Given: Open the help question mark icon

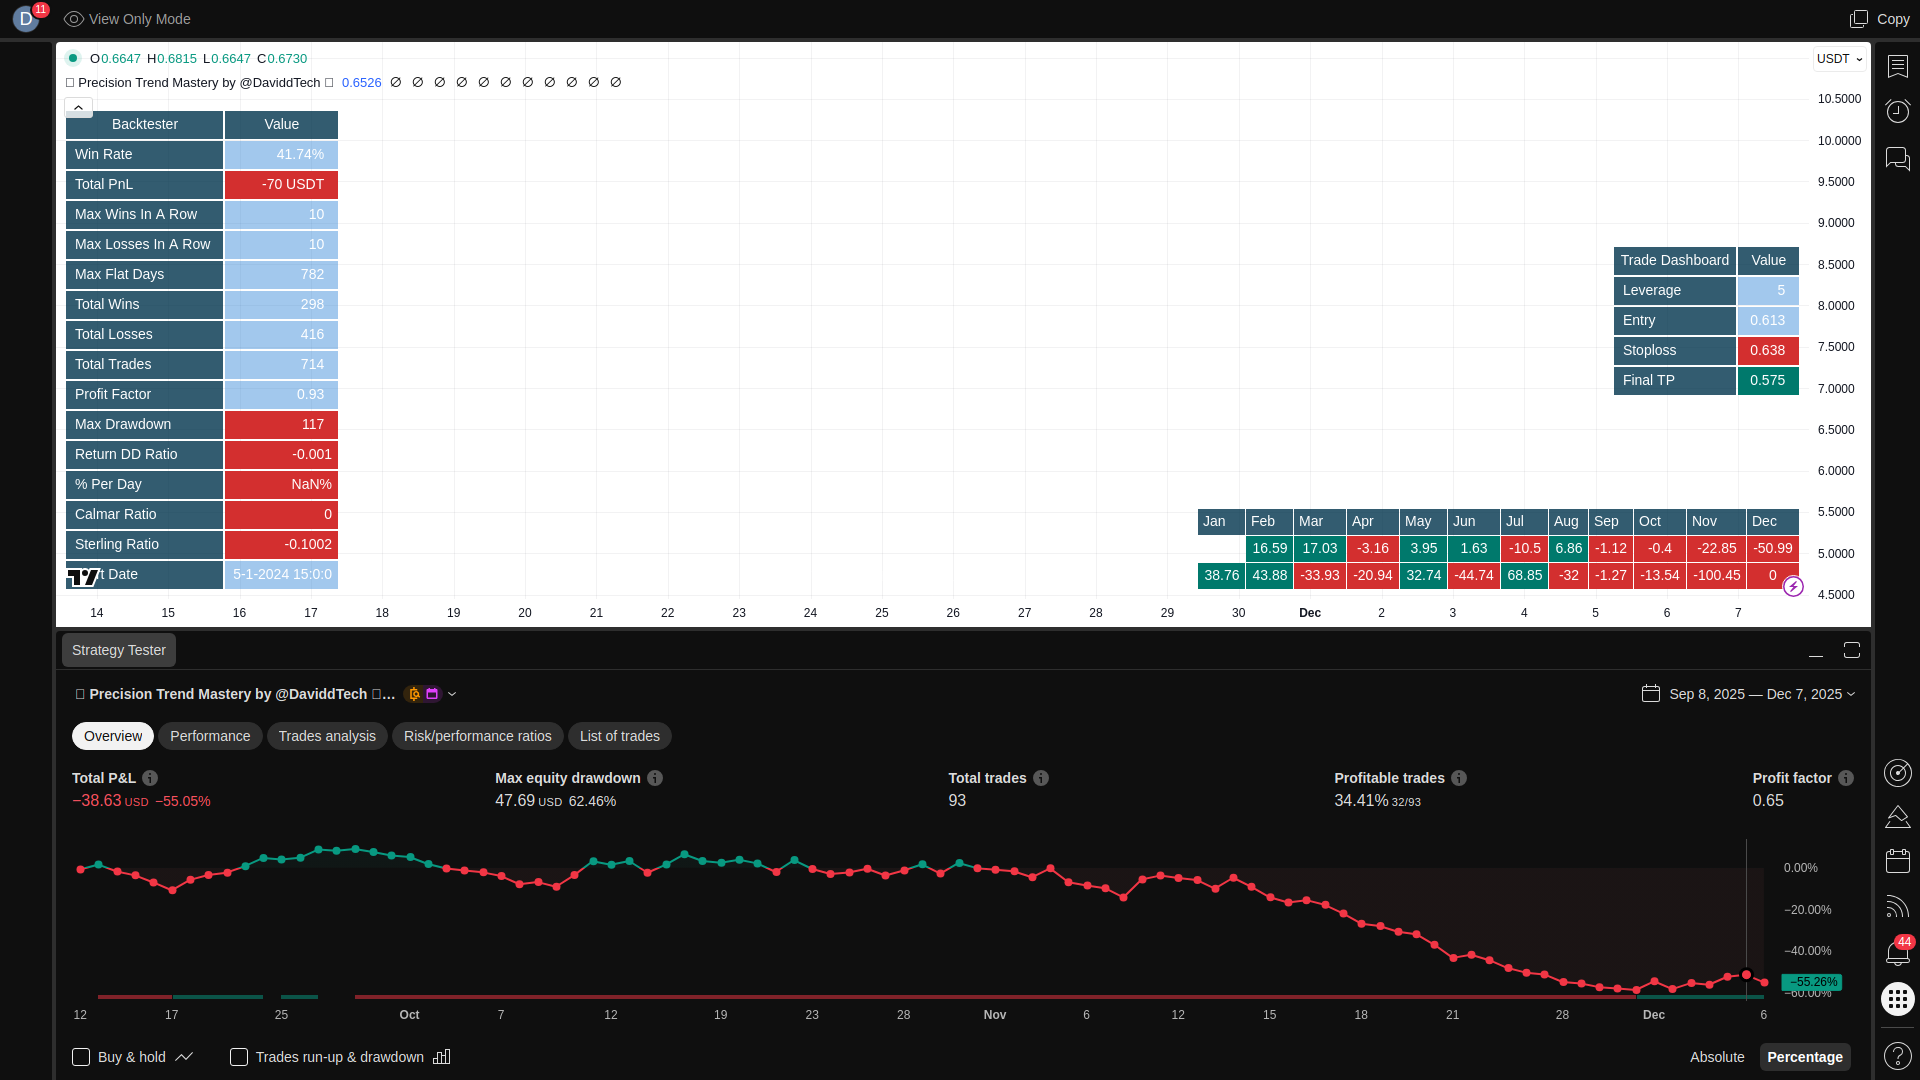Looking at the screenshot, I should [1897, 1055].
